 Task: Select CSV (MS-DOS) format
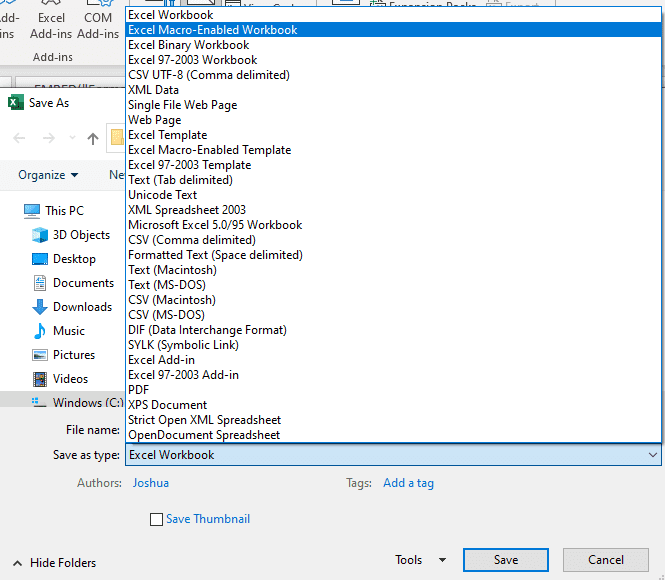(394, 315)
